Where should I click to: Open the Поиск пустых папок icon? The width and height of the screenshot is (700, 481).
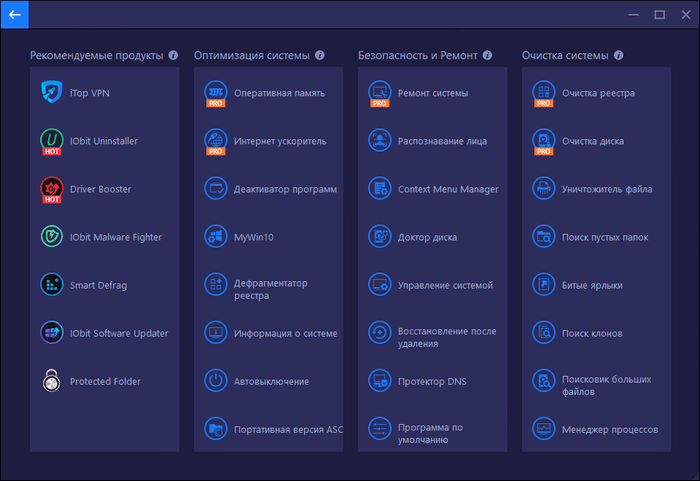[x=543, y=237]
